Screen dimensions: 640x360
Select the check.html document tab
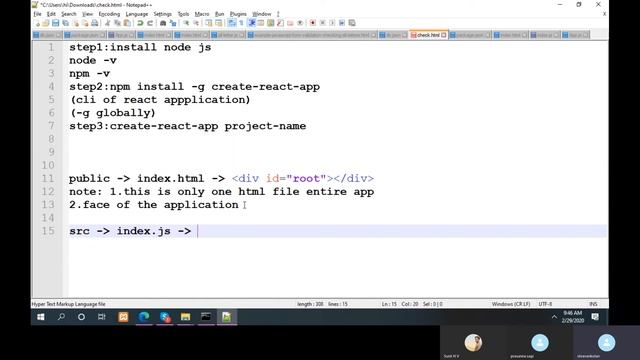point(428,35)
